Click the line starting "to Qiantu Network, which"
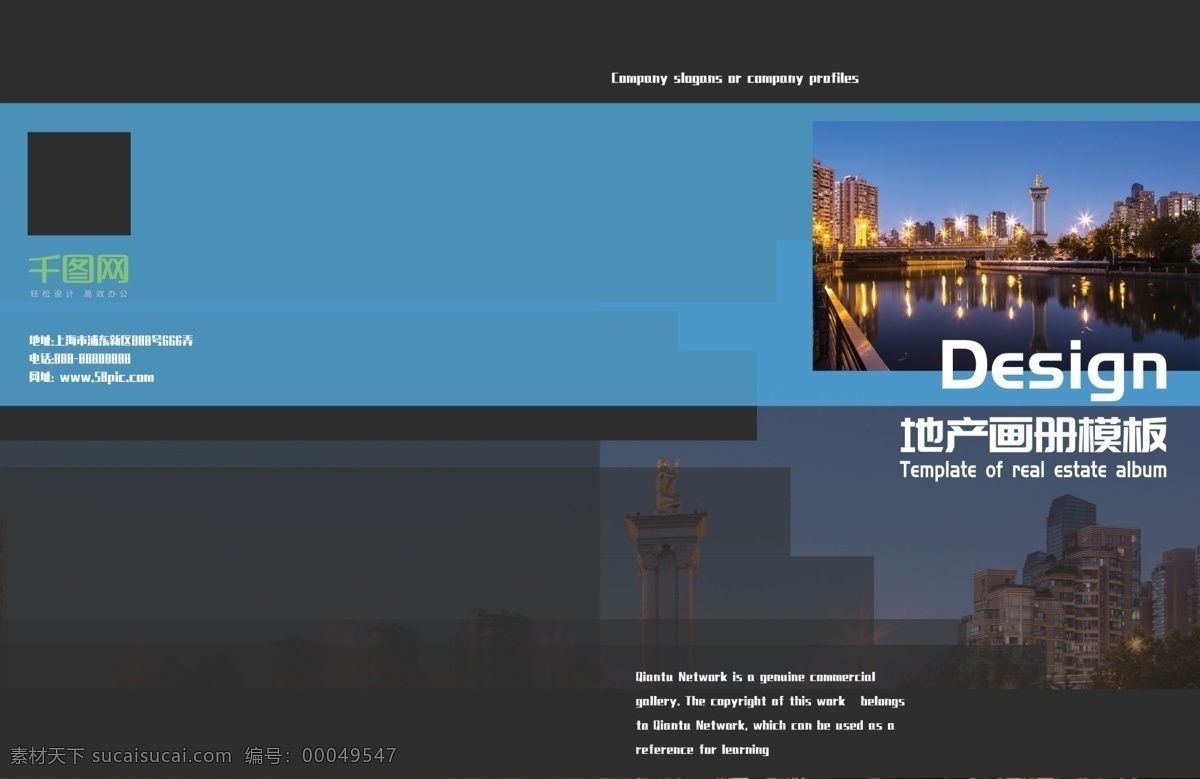The image size is (1200, 779). [x=765, y=725]
